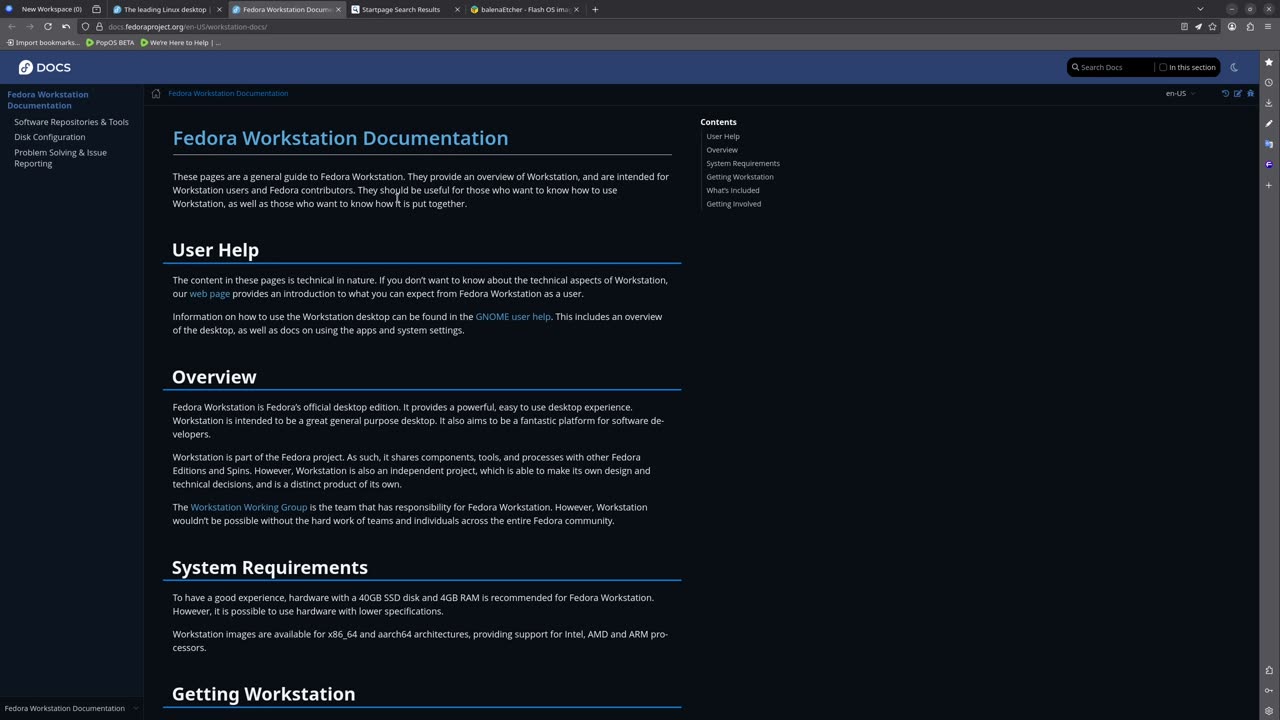Expand bottom Fedora Workstation Documentation version selector
1280x720 pixels.
pos(70,708)
